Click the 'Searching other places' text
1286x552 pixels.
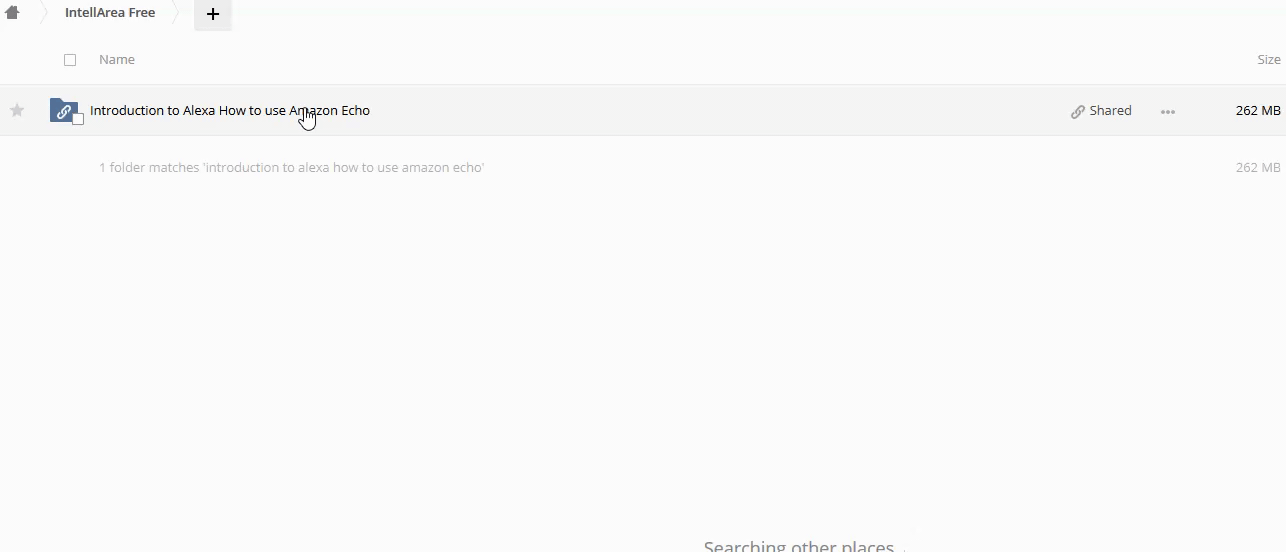coord(798,546)
